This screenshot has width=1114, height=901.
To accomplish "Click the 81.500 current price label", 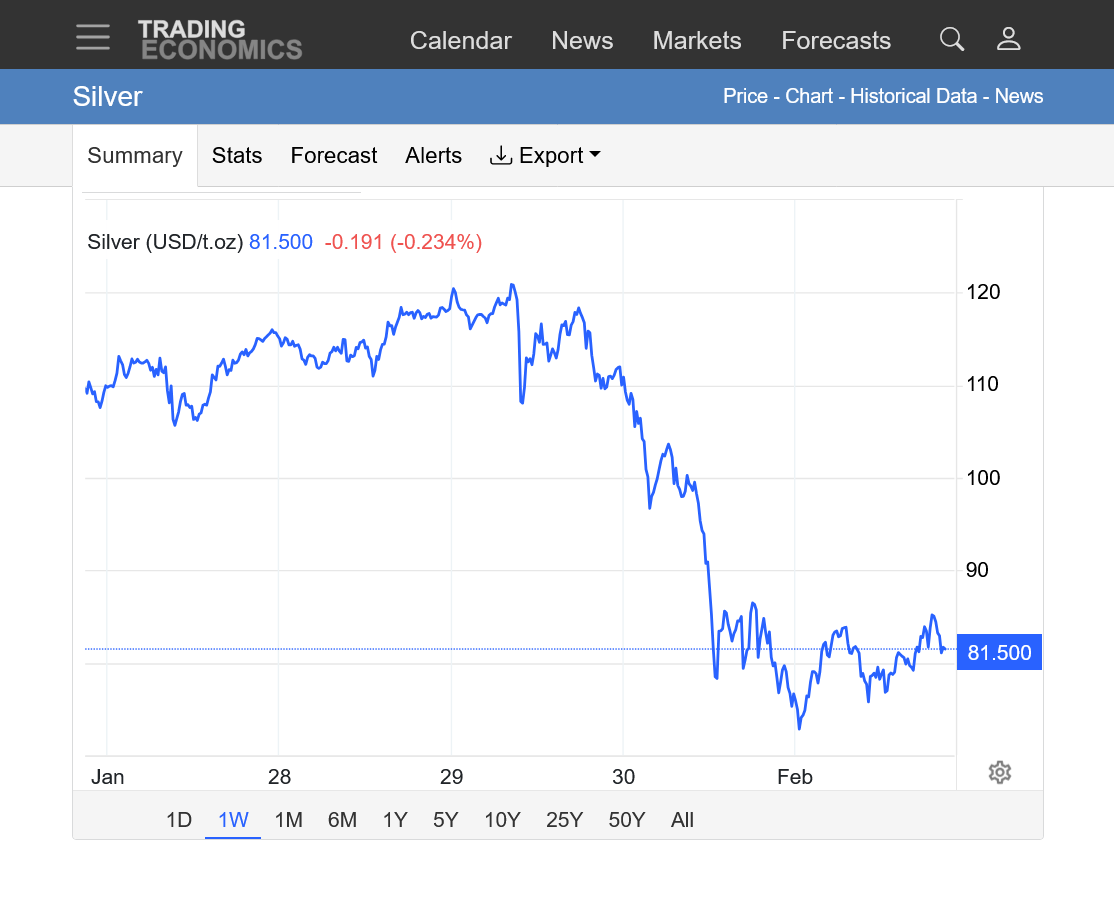I will pos(999,653).
